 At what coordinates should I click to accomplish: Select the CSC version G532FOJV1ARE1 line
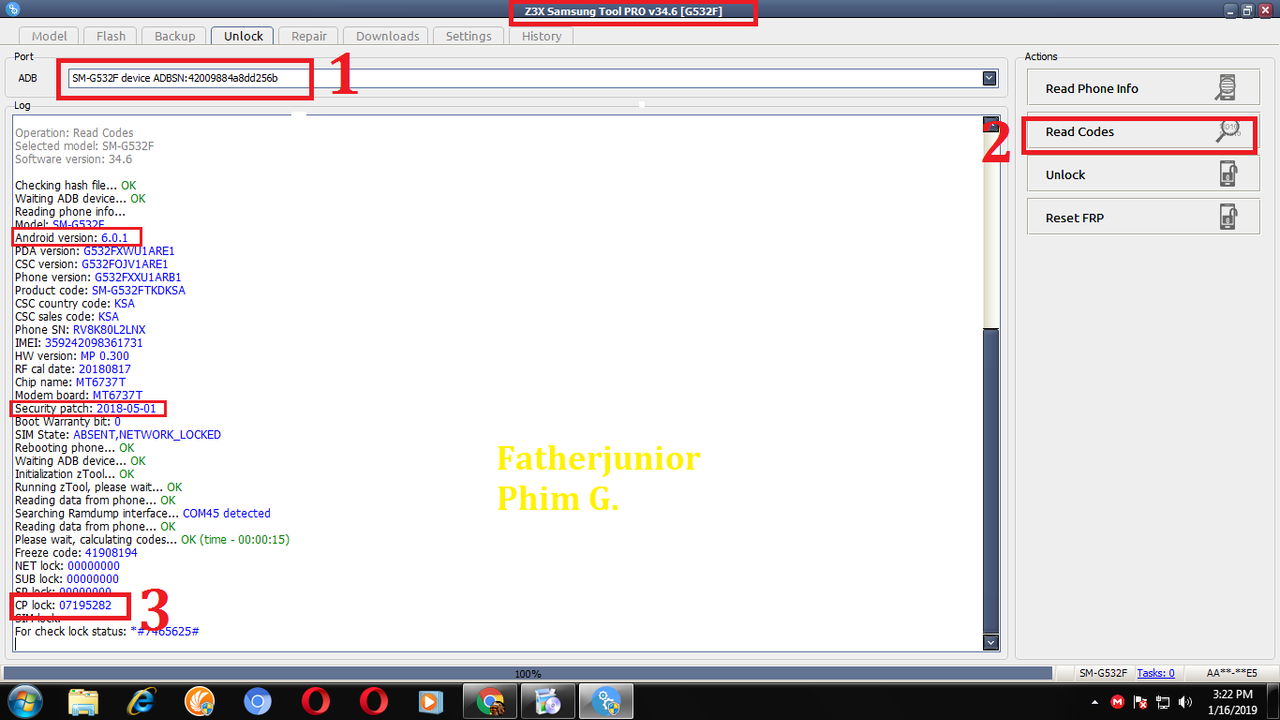(x=91, y=264)
